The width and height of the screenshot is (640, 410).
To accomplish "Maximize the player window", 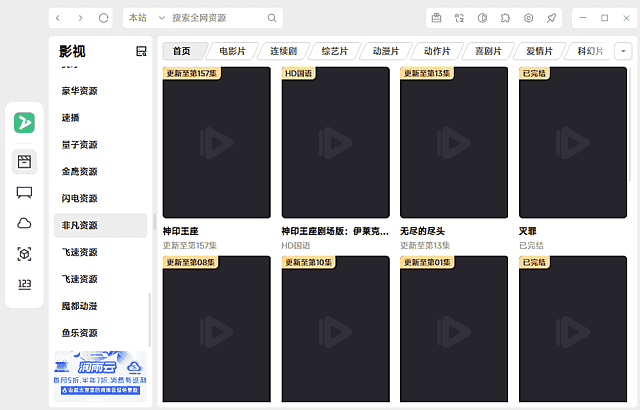I will [604, 18].
